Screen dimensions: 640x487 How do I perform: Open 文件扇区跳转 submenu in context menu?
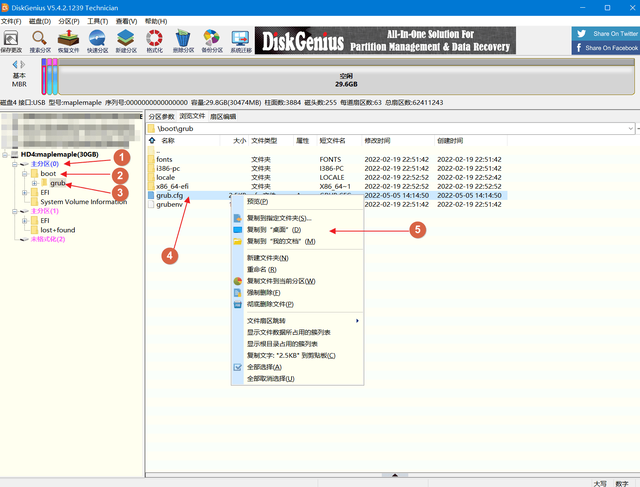coord(297,321)
